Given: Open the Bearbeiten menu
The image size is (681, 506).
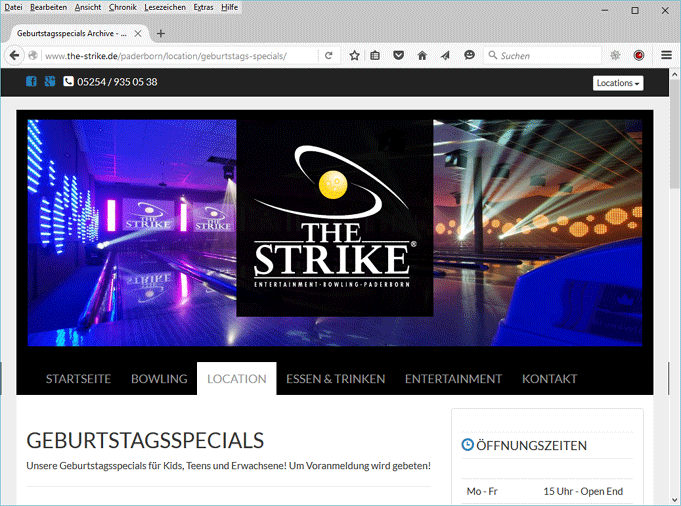Looking at the screenshot, I should point(49,7).
